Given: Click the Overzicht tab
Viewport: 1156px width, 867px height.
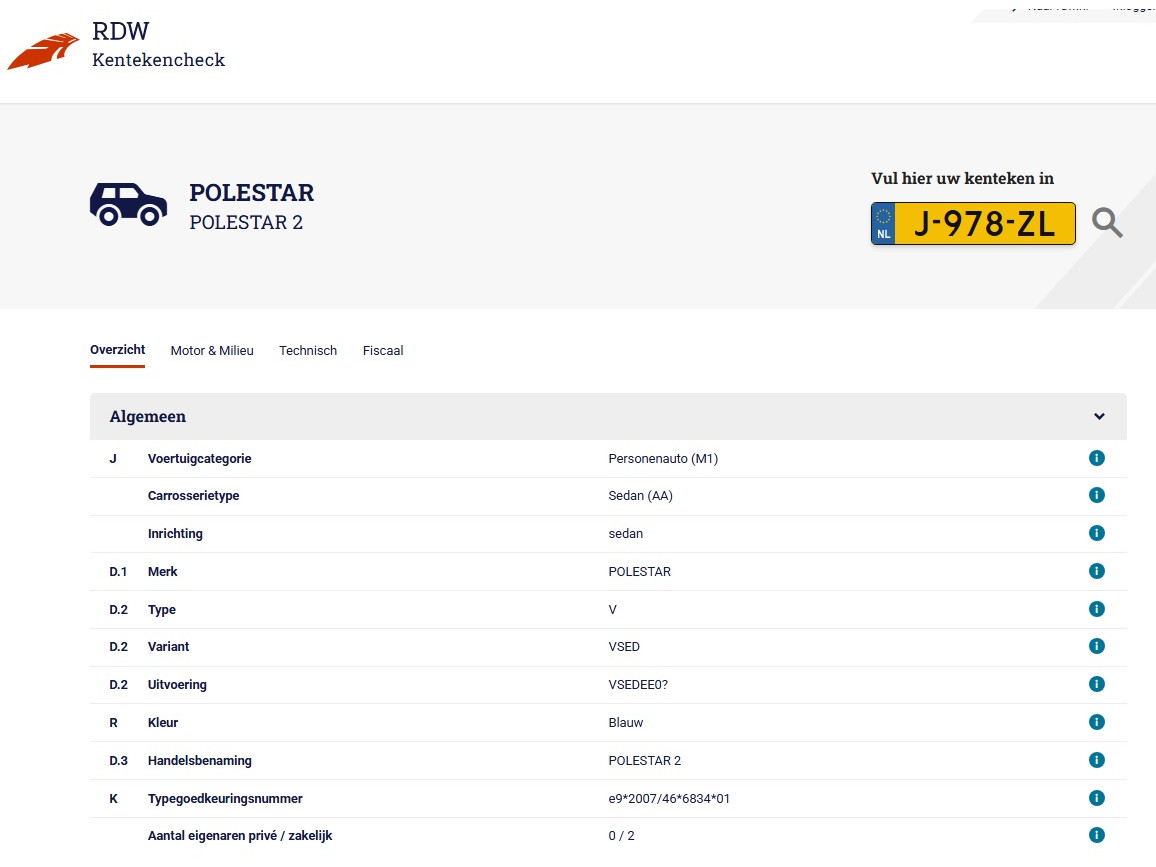Looking at the screenshot, I should coord(117,350).
